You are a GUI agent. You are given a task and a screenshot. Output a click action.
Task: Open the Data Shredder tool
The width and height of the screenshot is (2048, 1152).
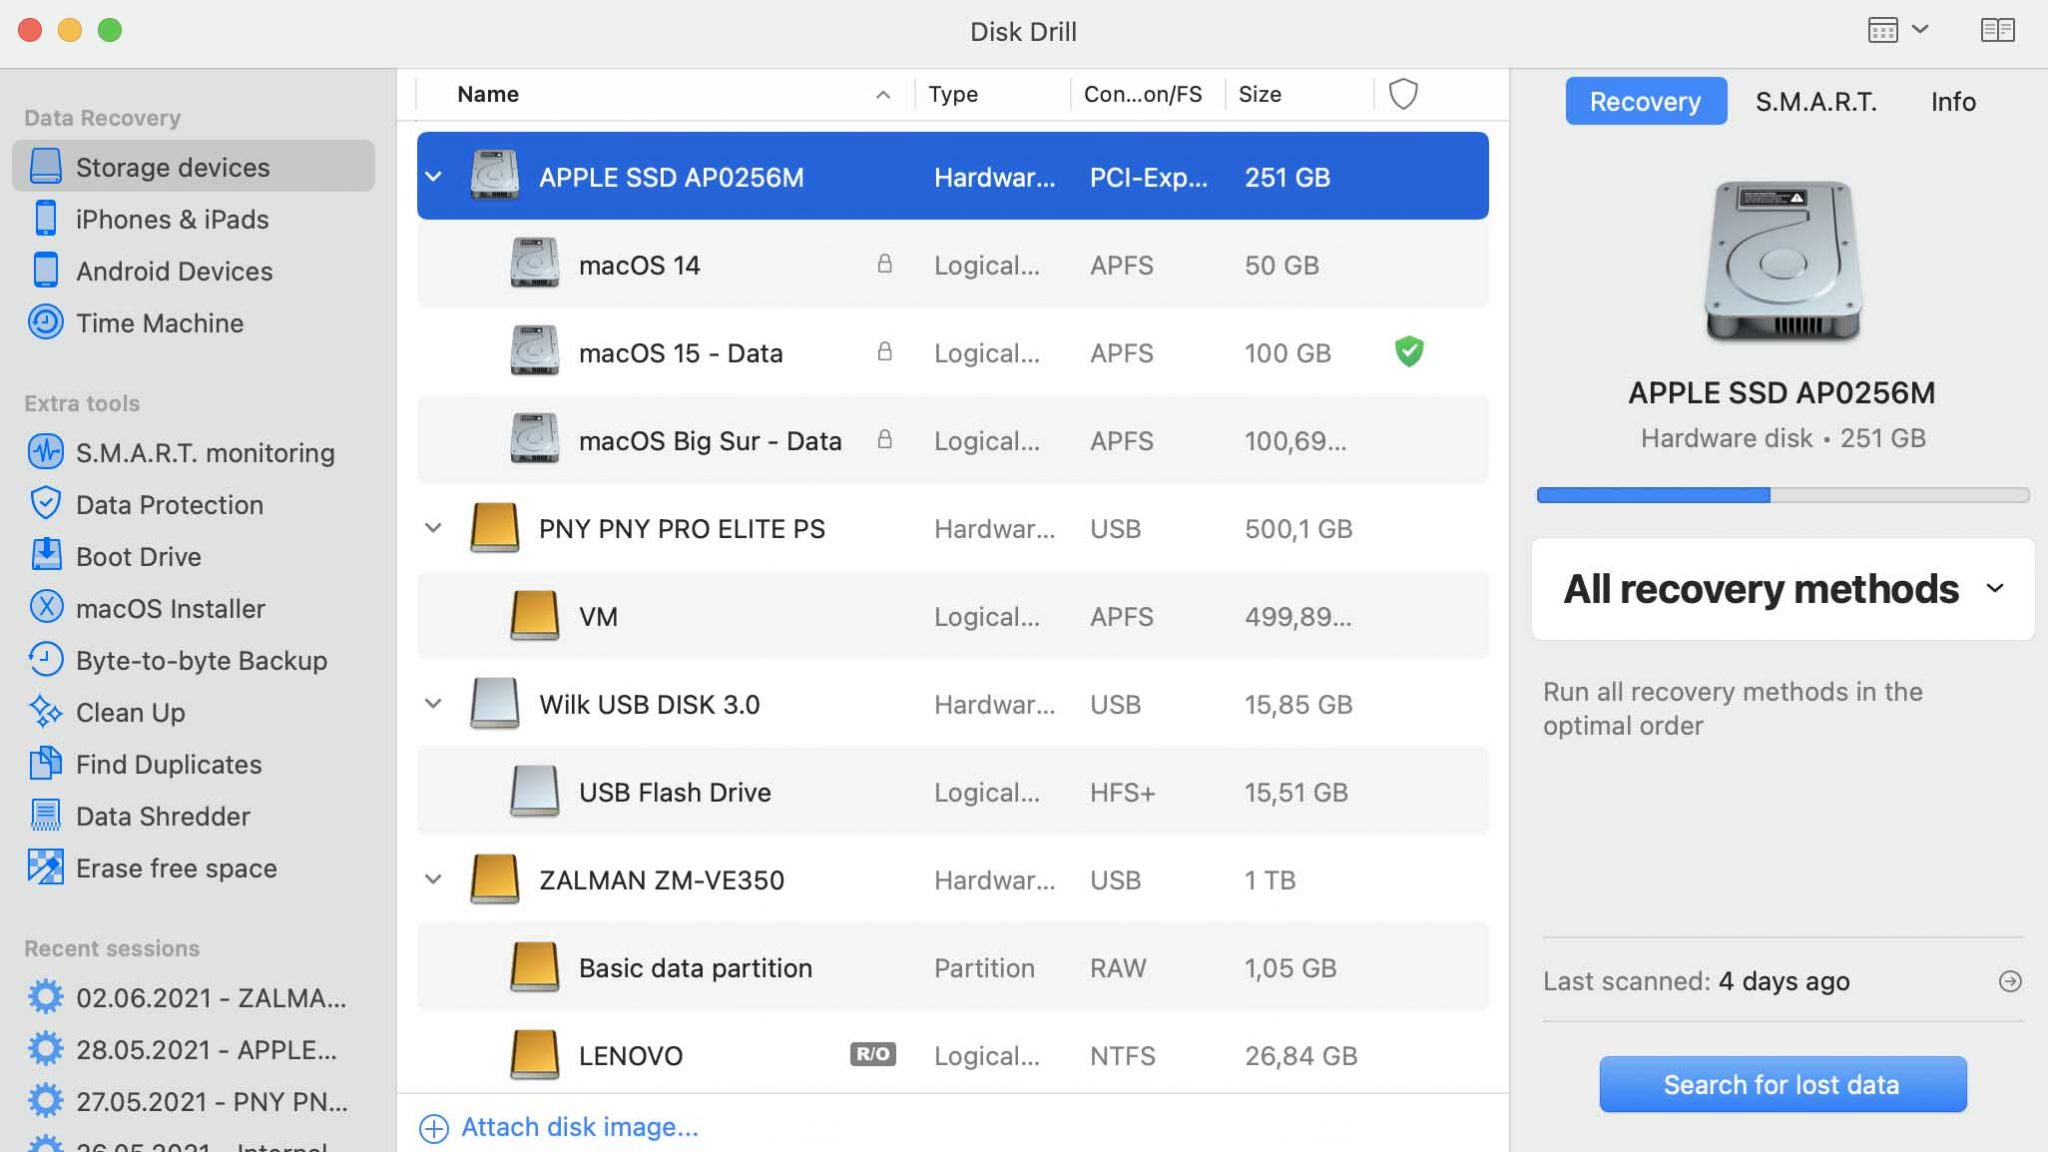click(x=162, y=816)
